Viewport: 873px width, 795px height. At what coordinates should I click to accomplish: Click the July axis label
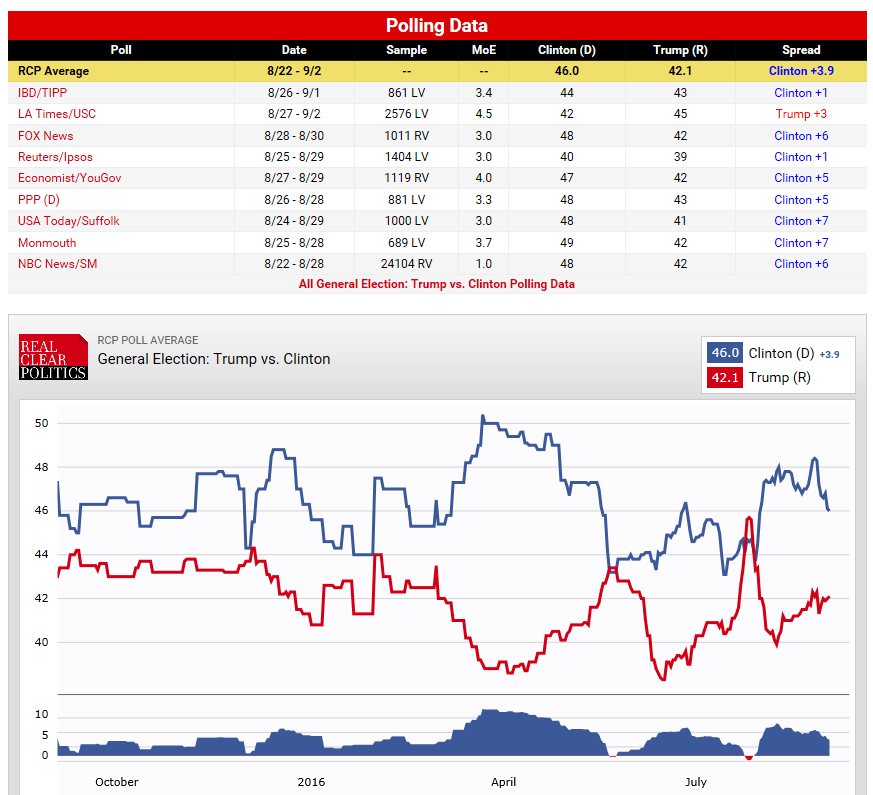(696, 782)
